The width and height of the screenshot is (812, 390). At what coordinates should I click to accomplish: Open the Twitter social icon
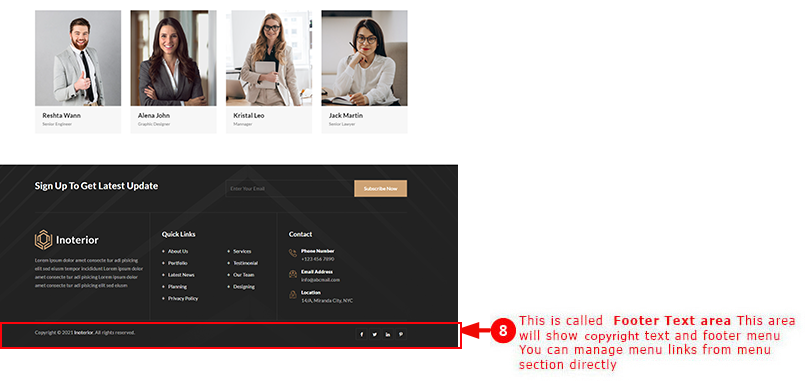pos(374,334)
